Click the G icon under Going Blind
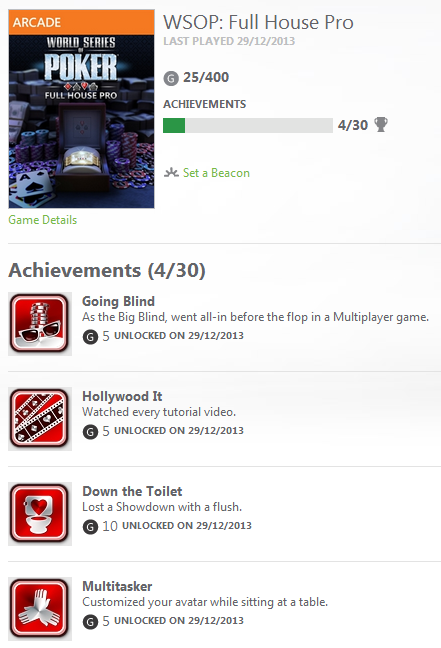 90,336
